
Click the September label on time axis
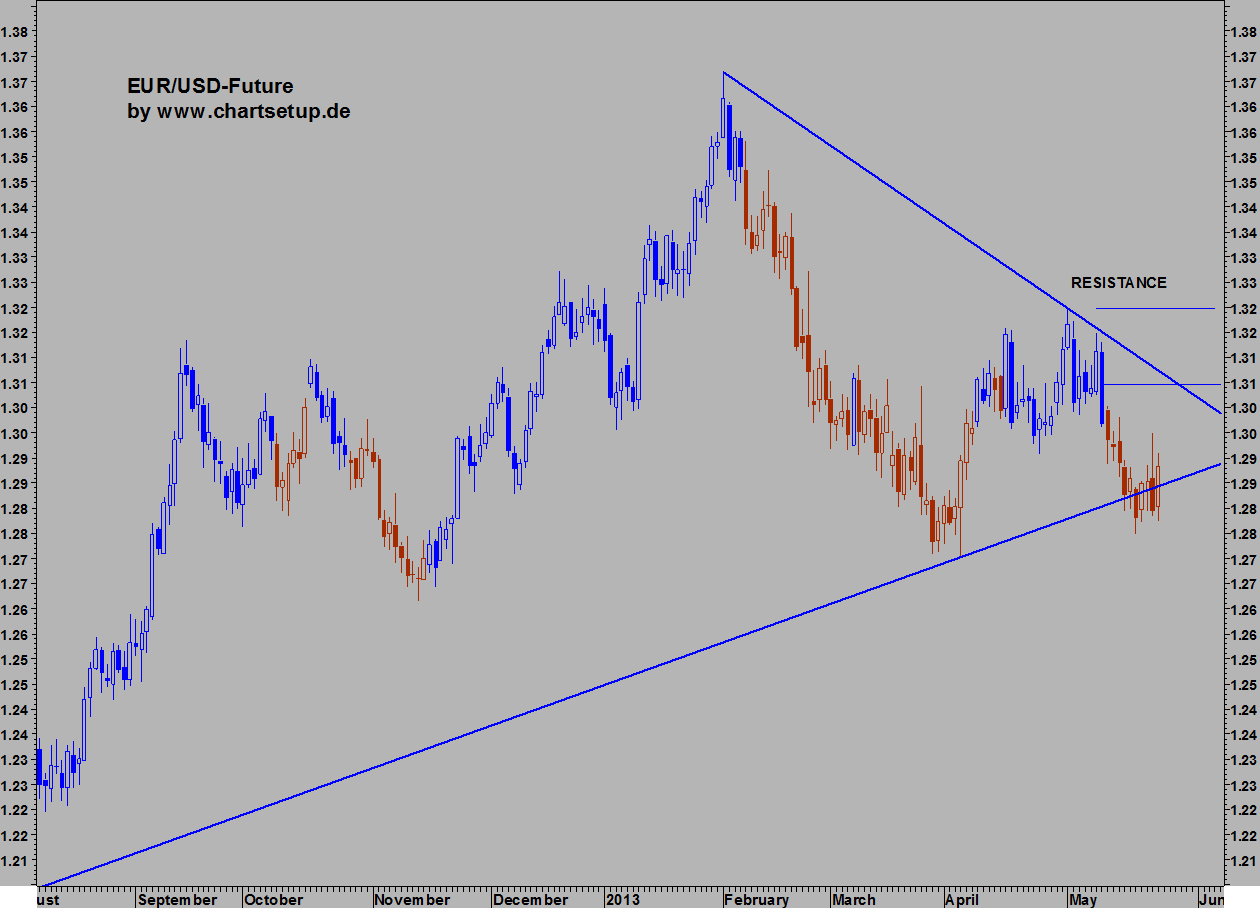coord(178,899)
